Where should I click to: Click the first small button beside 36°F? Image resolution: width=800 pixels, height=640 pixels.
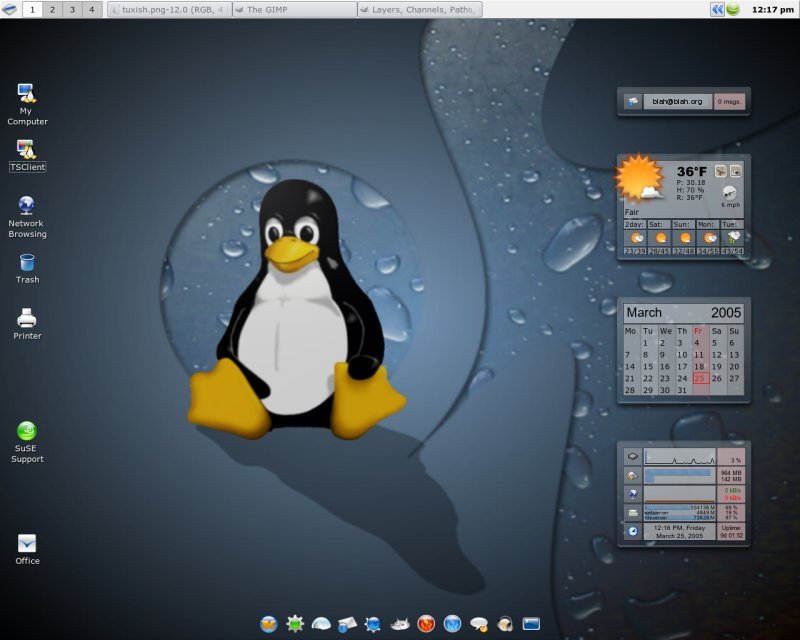[720, 171]
